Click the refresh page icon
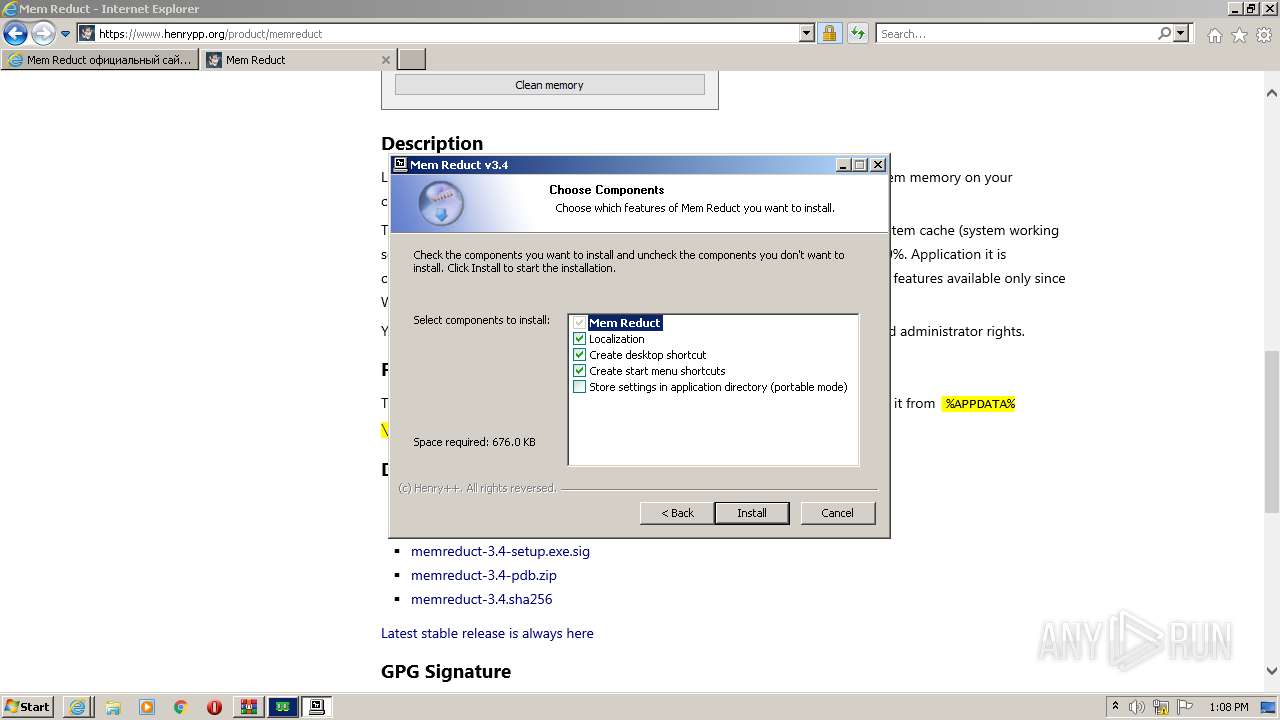 857,34
